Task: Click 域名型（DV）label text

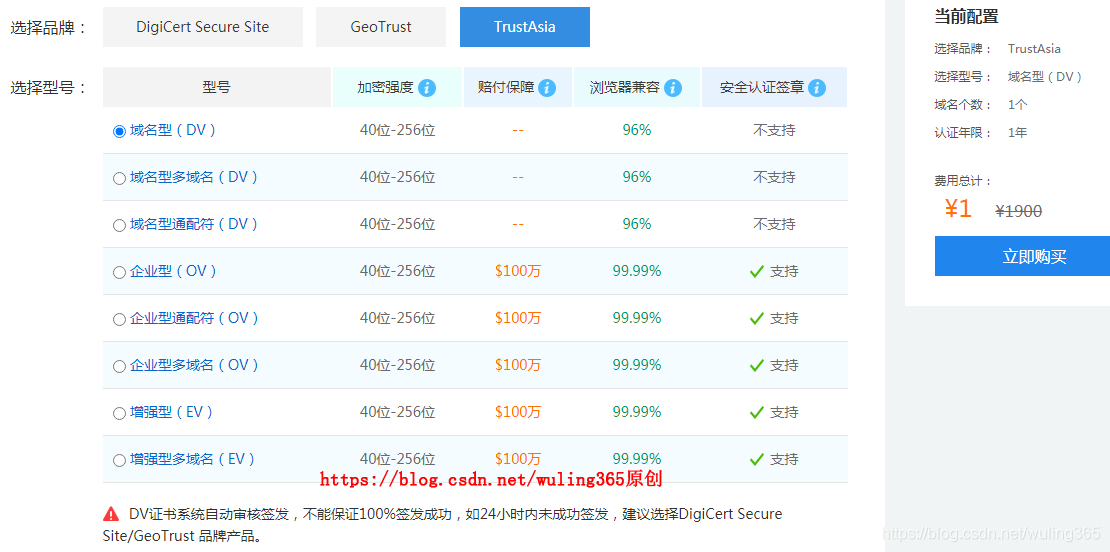Action: pos(173,130)
